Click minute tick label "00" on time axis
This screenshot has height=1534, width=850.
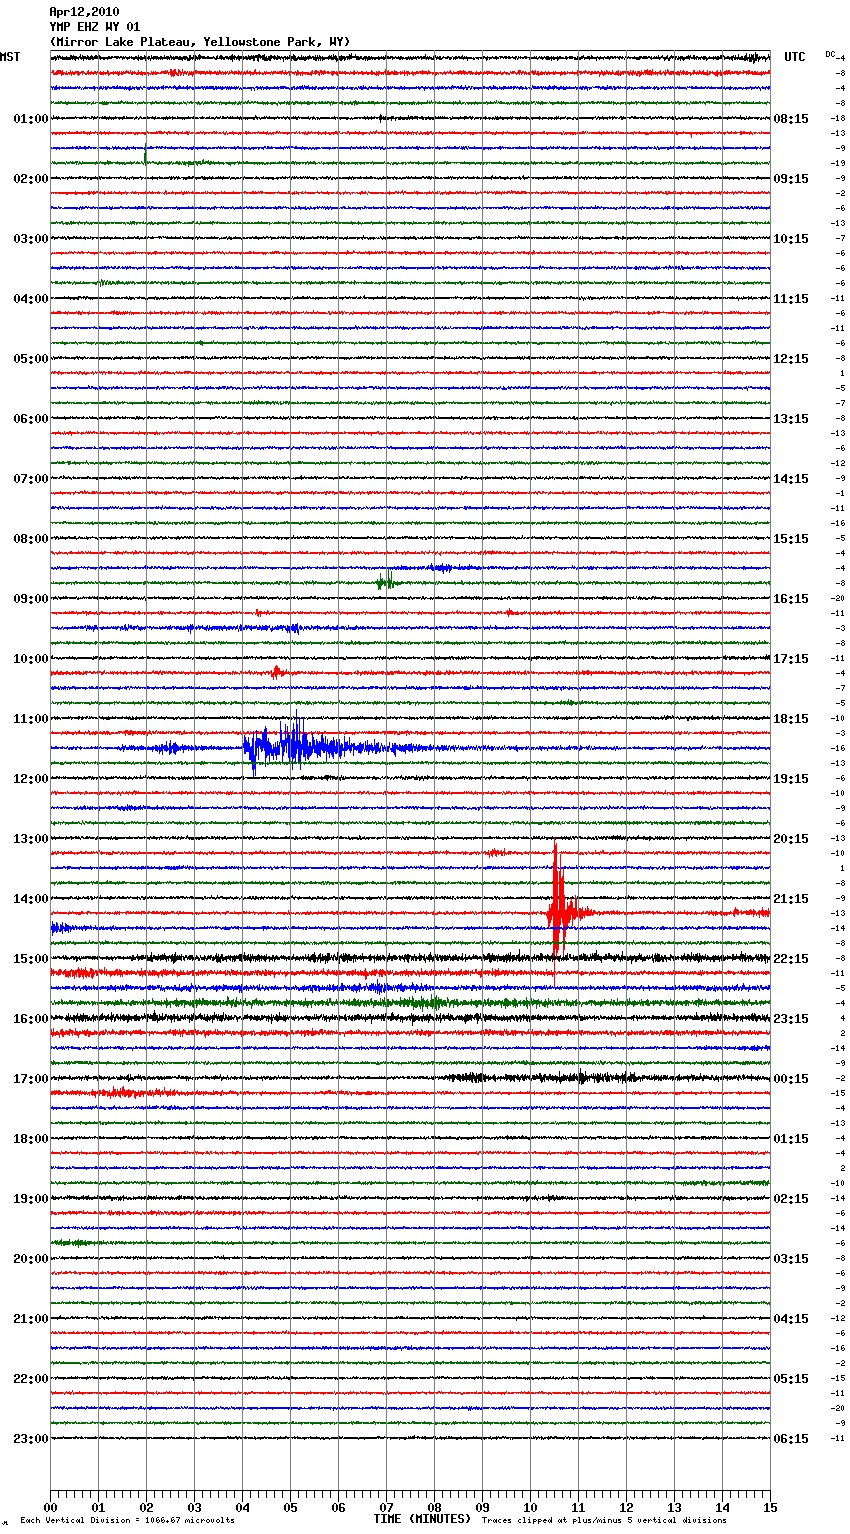pos(50,1507)
